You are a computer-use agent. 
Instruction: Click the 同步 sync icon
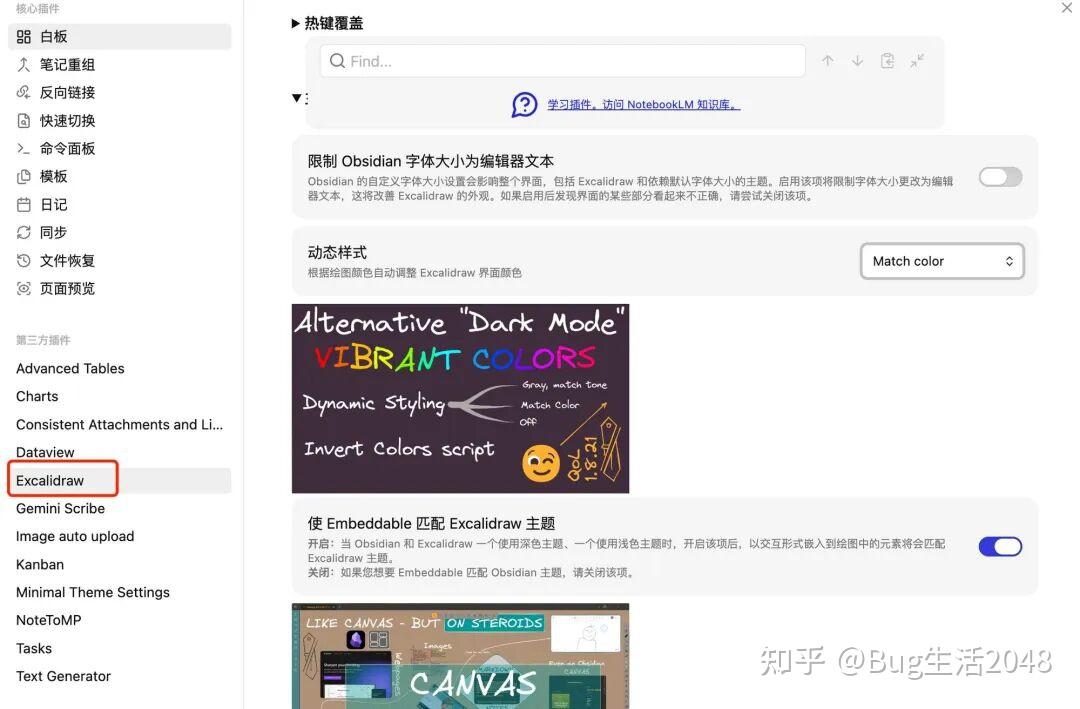tap(23, 233)
